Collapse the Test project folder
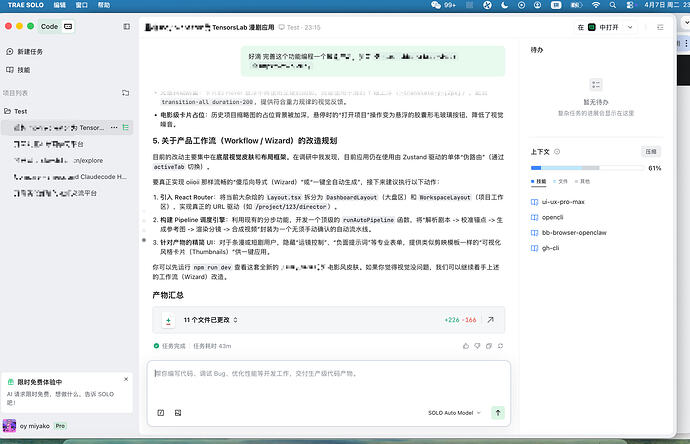690x444 pixels. [16, 111]
